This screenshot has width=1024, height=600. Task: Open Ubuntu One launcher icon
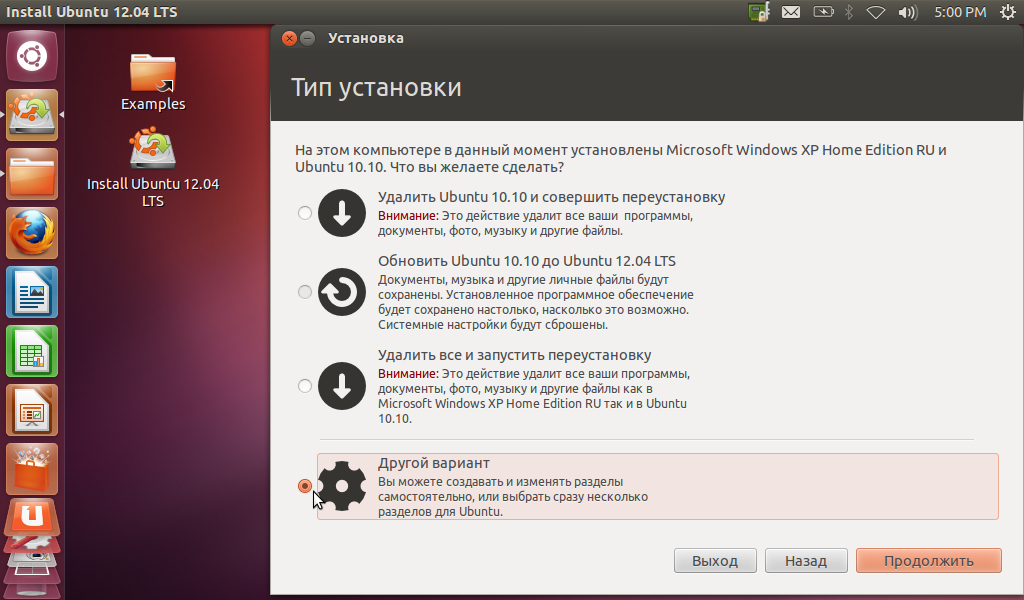click(32, 519)
